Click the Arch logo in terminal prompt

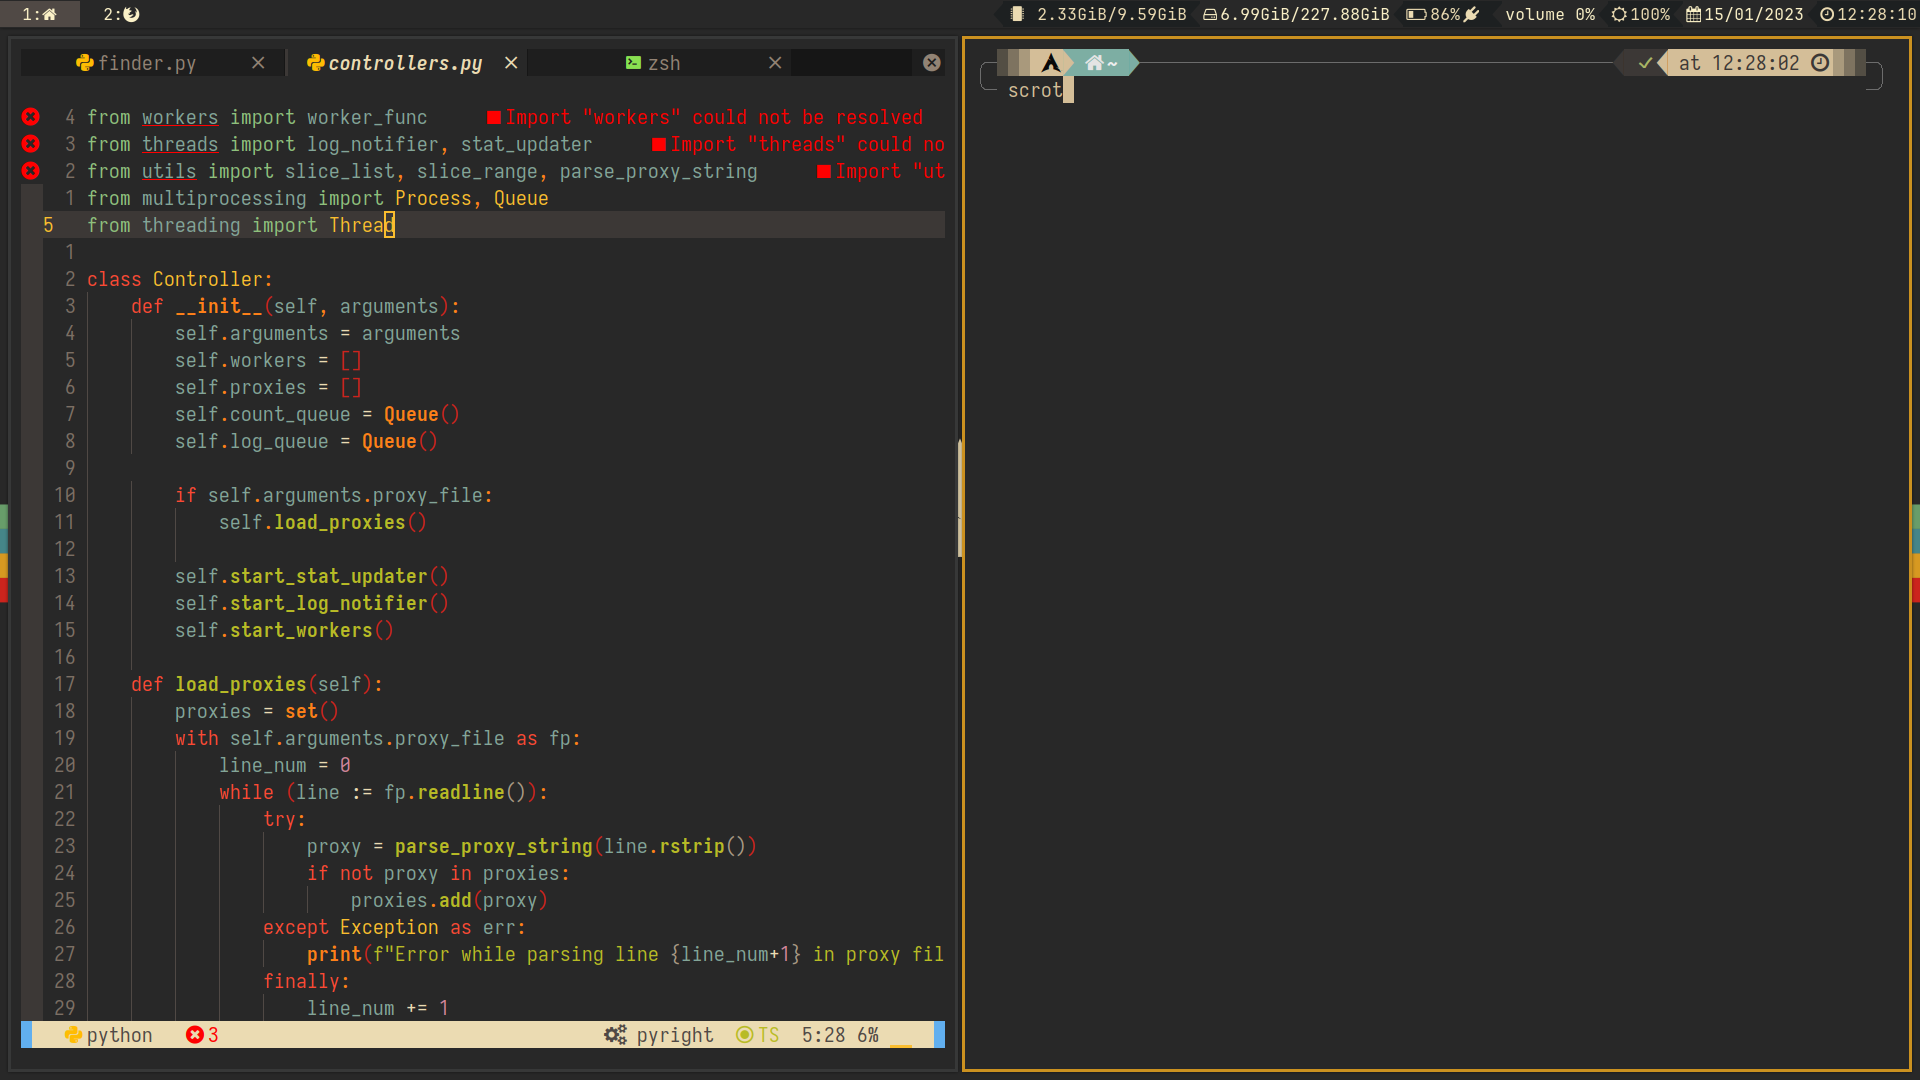pos(1050,63)
